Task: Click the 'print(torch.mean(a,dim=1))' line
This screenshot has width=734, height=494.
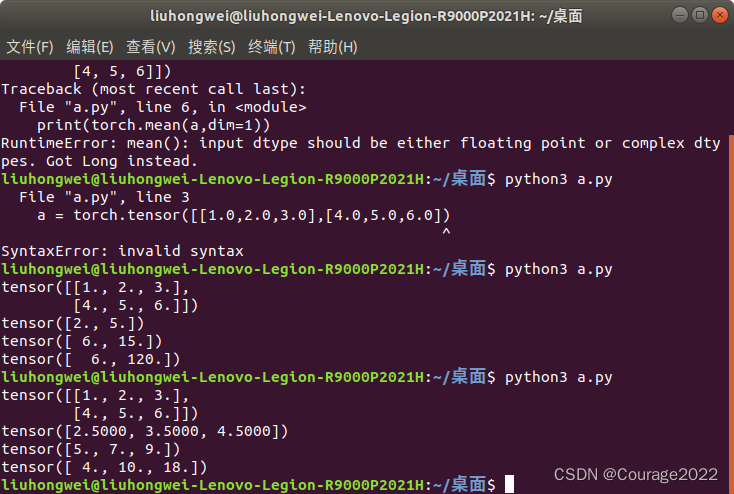Action: click(x=154, y=125)
